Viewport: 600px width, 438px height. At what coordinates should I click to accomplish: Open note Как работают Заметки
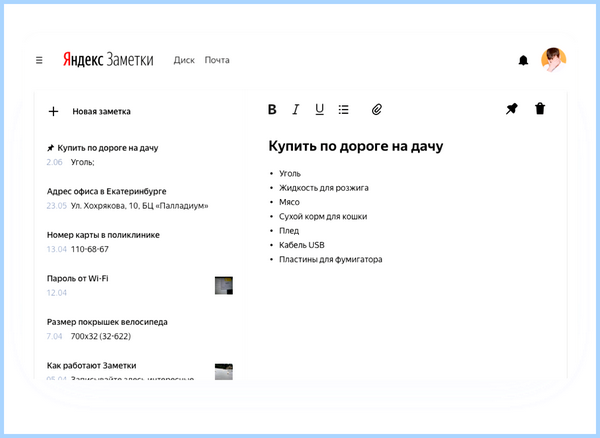tap(140, 370)
